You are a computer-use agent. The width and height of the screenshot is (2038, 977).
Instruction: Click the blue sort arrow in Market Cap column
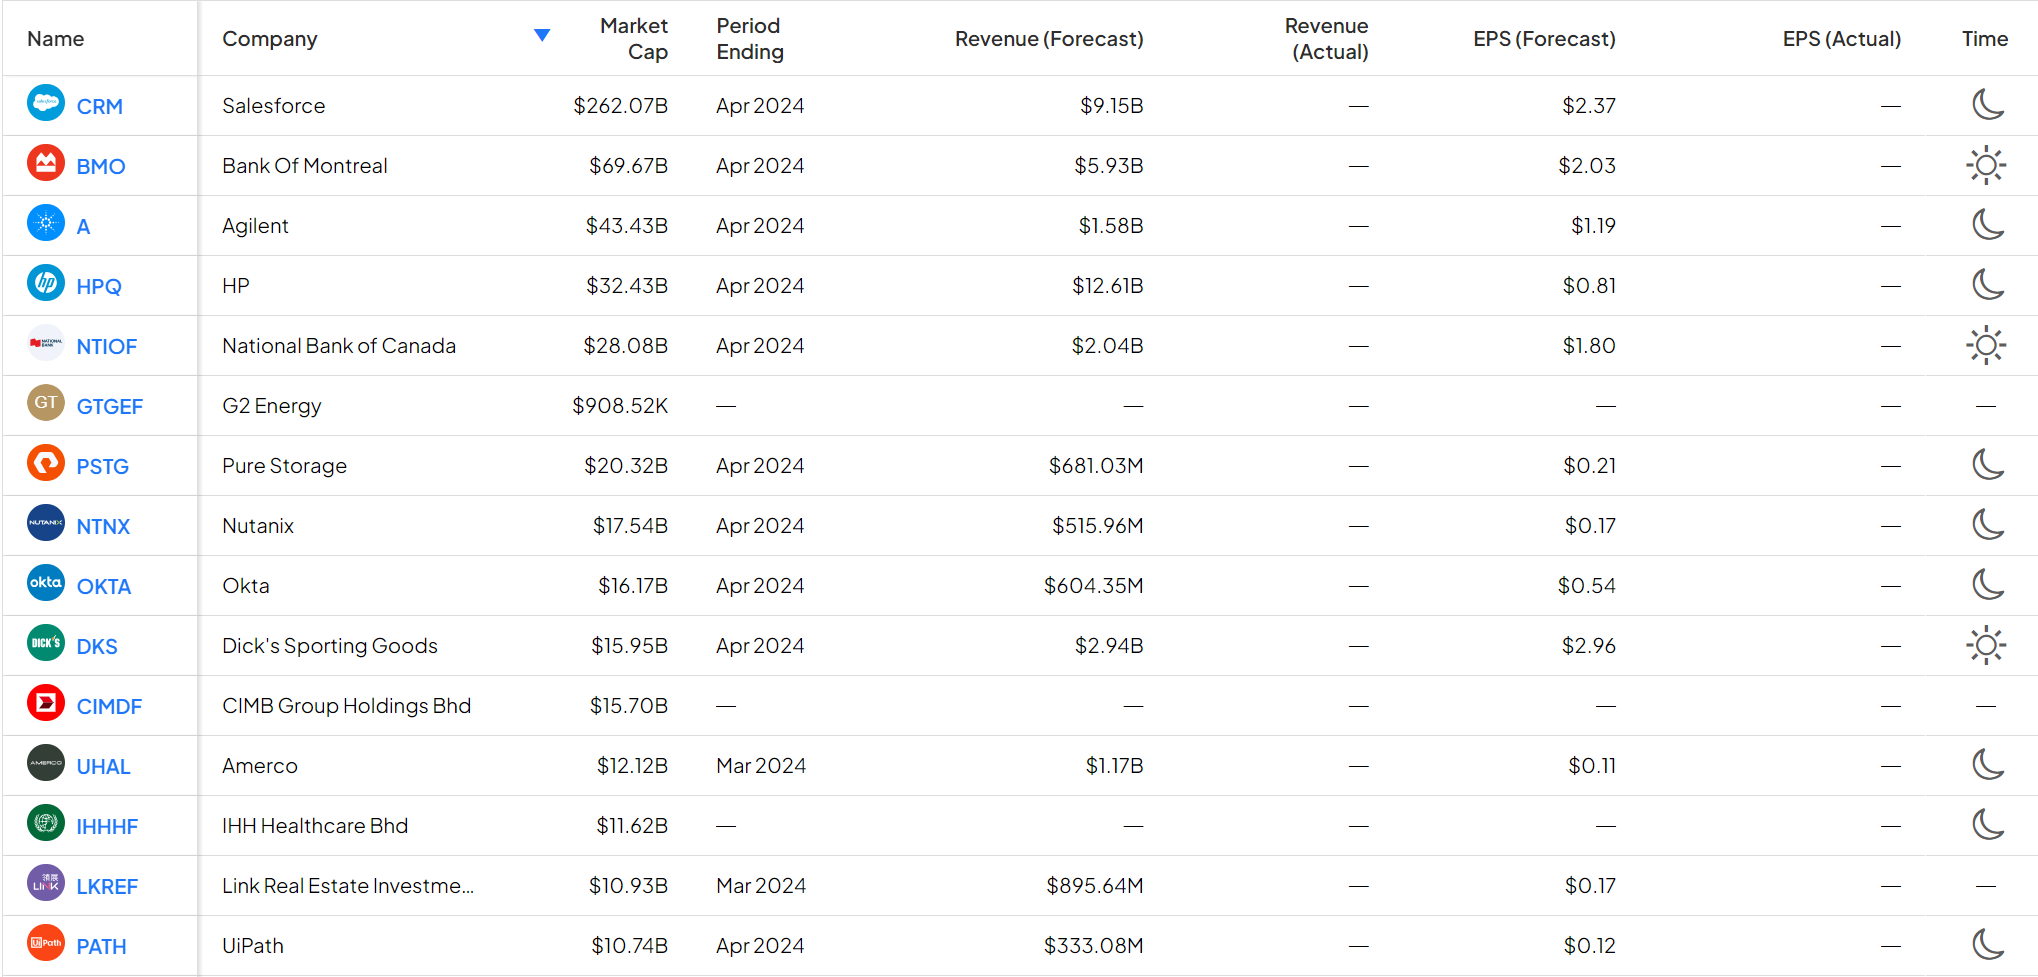542,35
